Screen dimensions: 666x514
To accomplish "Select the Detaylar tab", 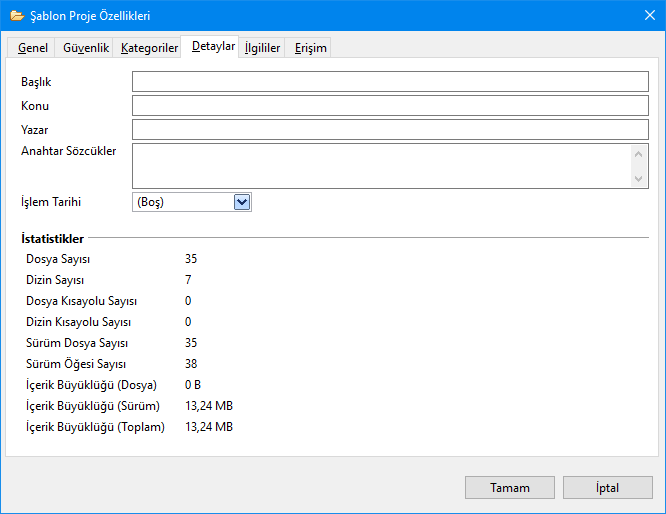I will point(213,47).
